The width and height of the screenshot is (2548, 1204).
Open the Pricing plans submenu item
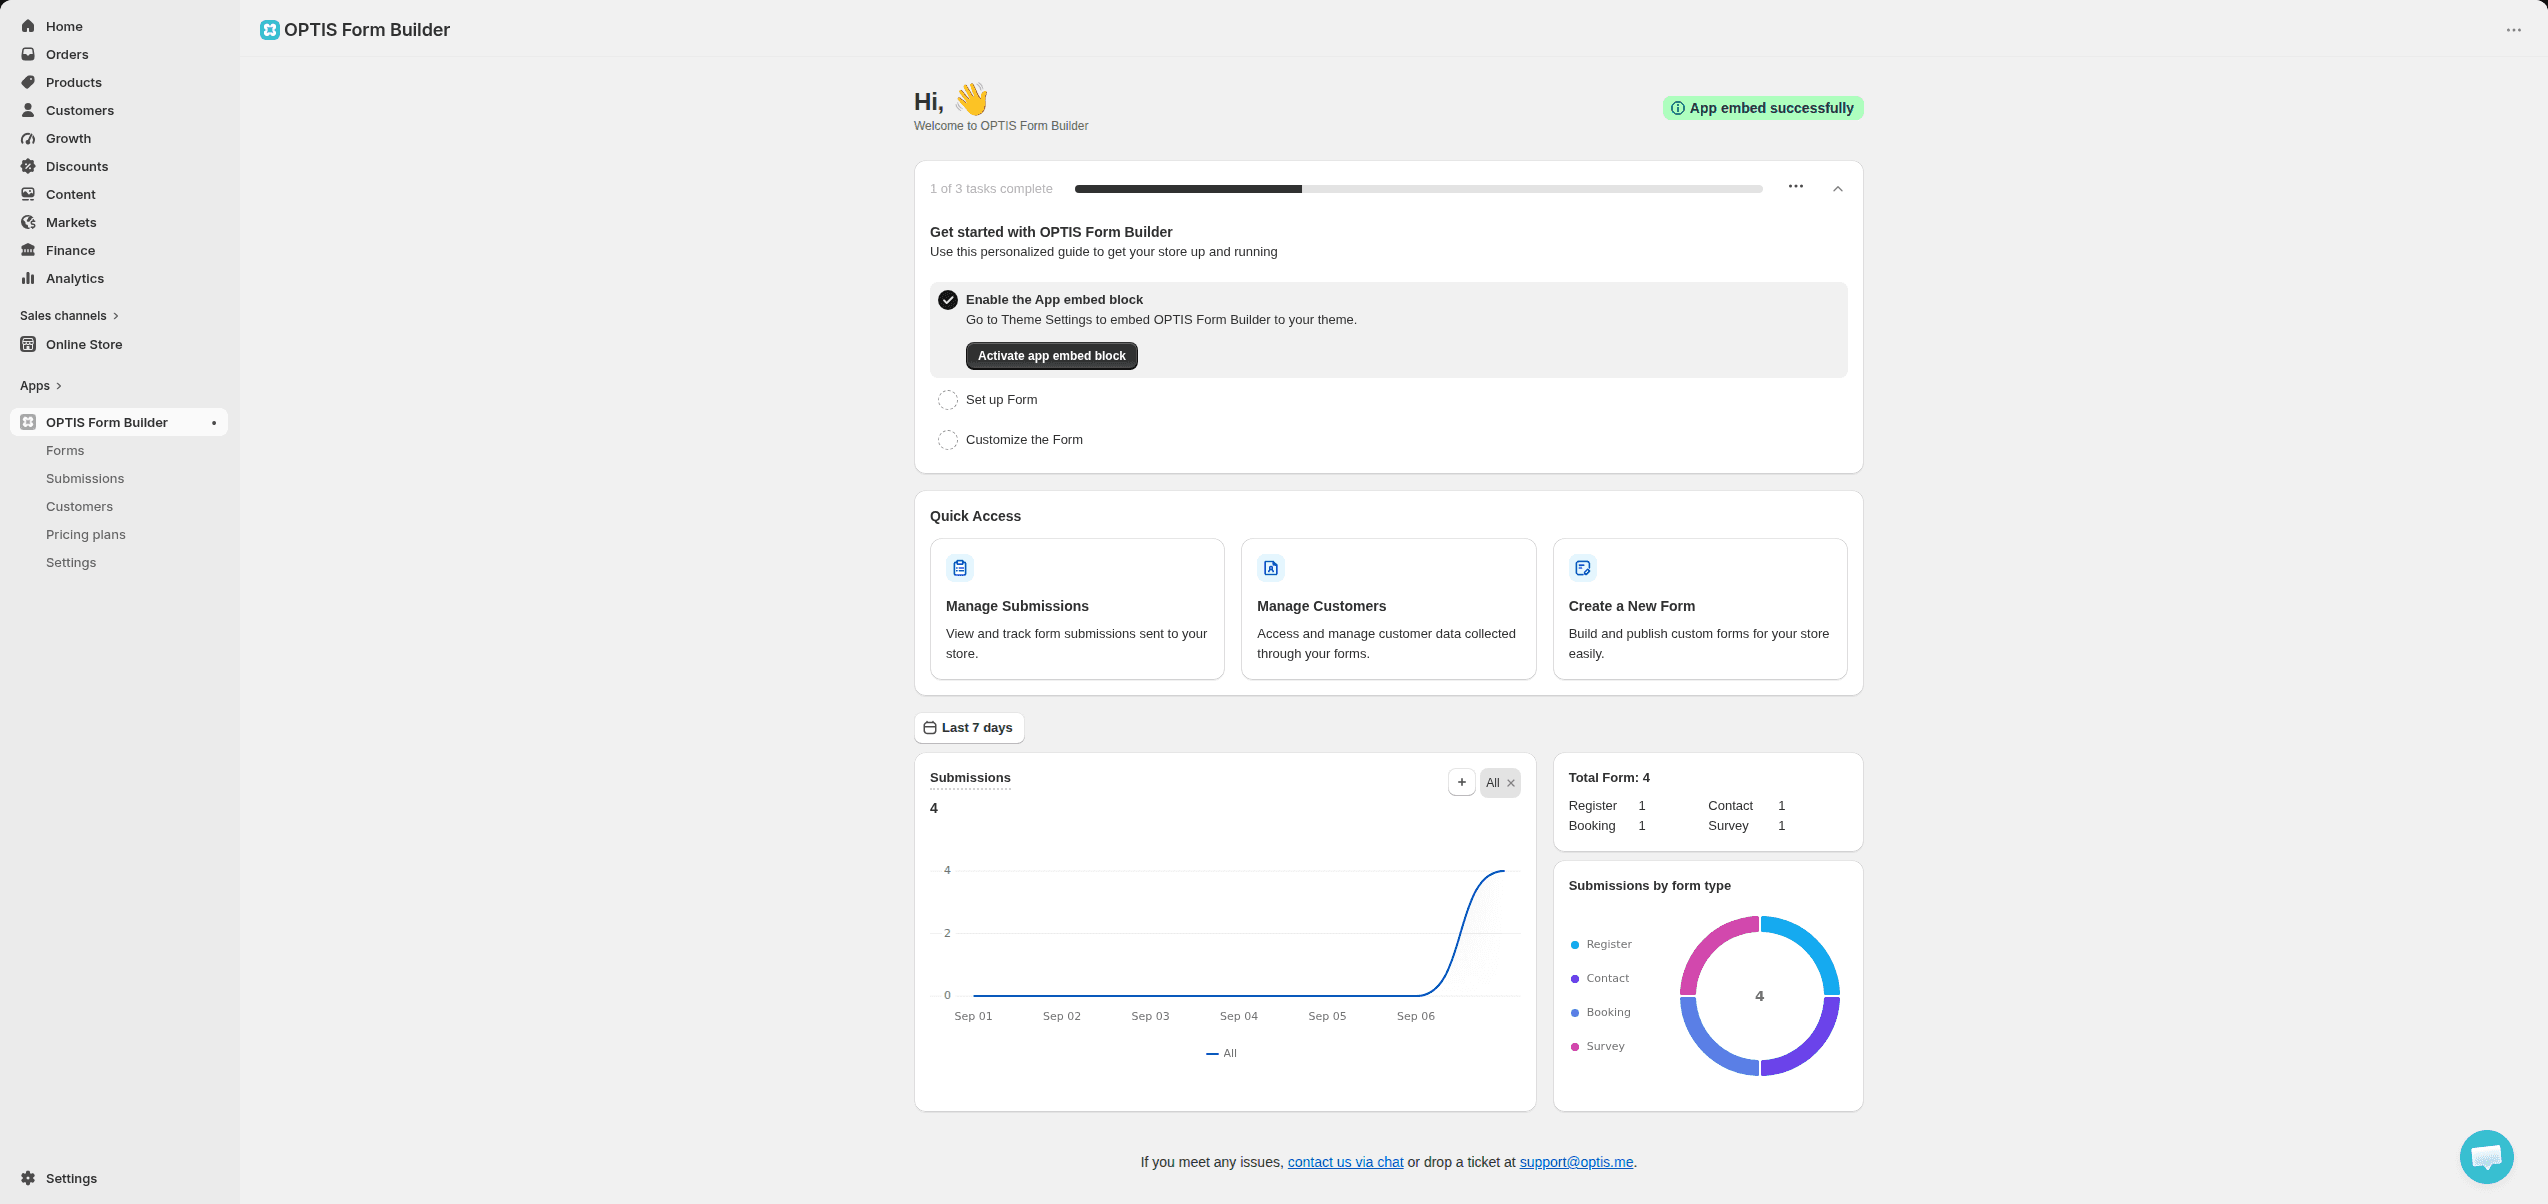(86, 535)
